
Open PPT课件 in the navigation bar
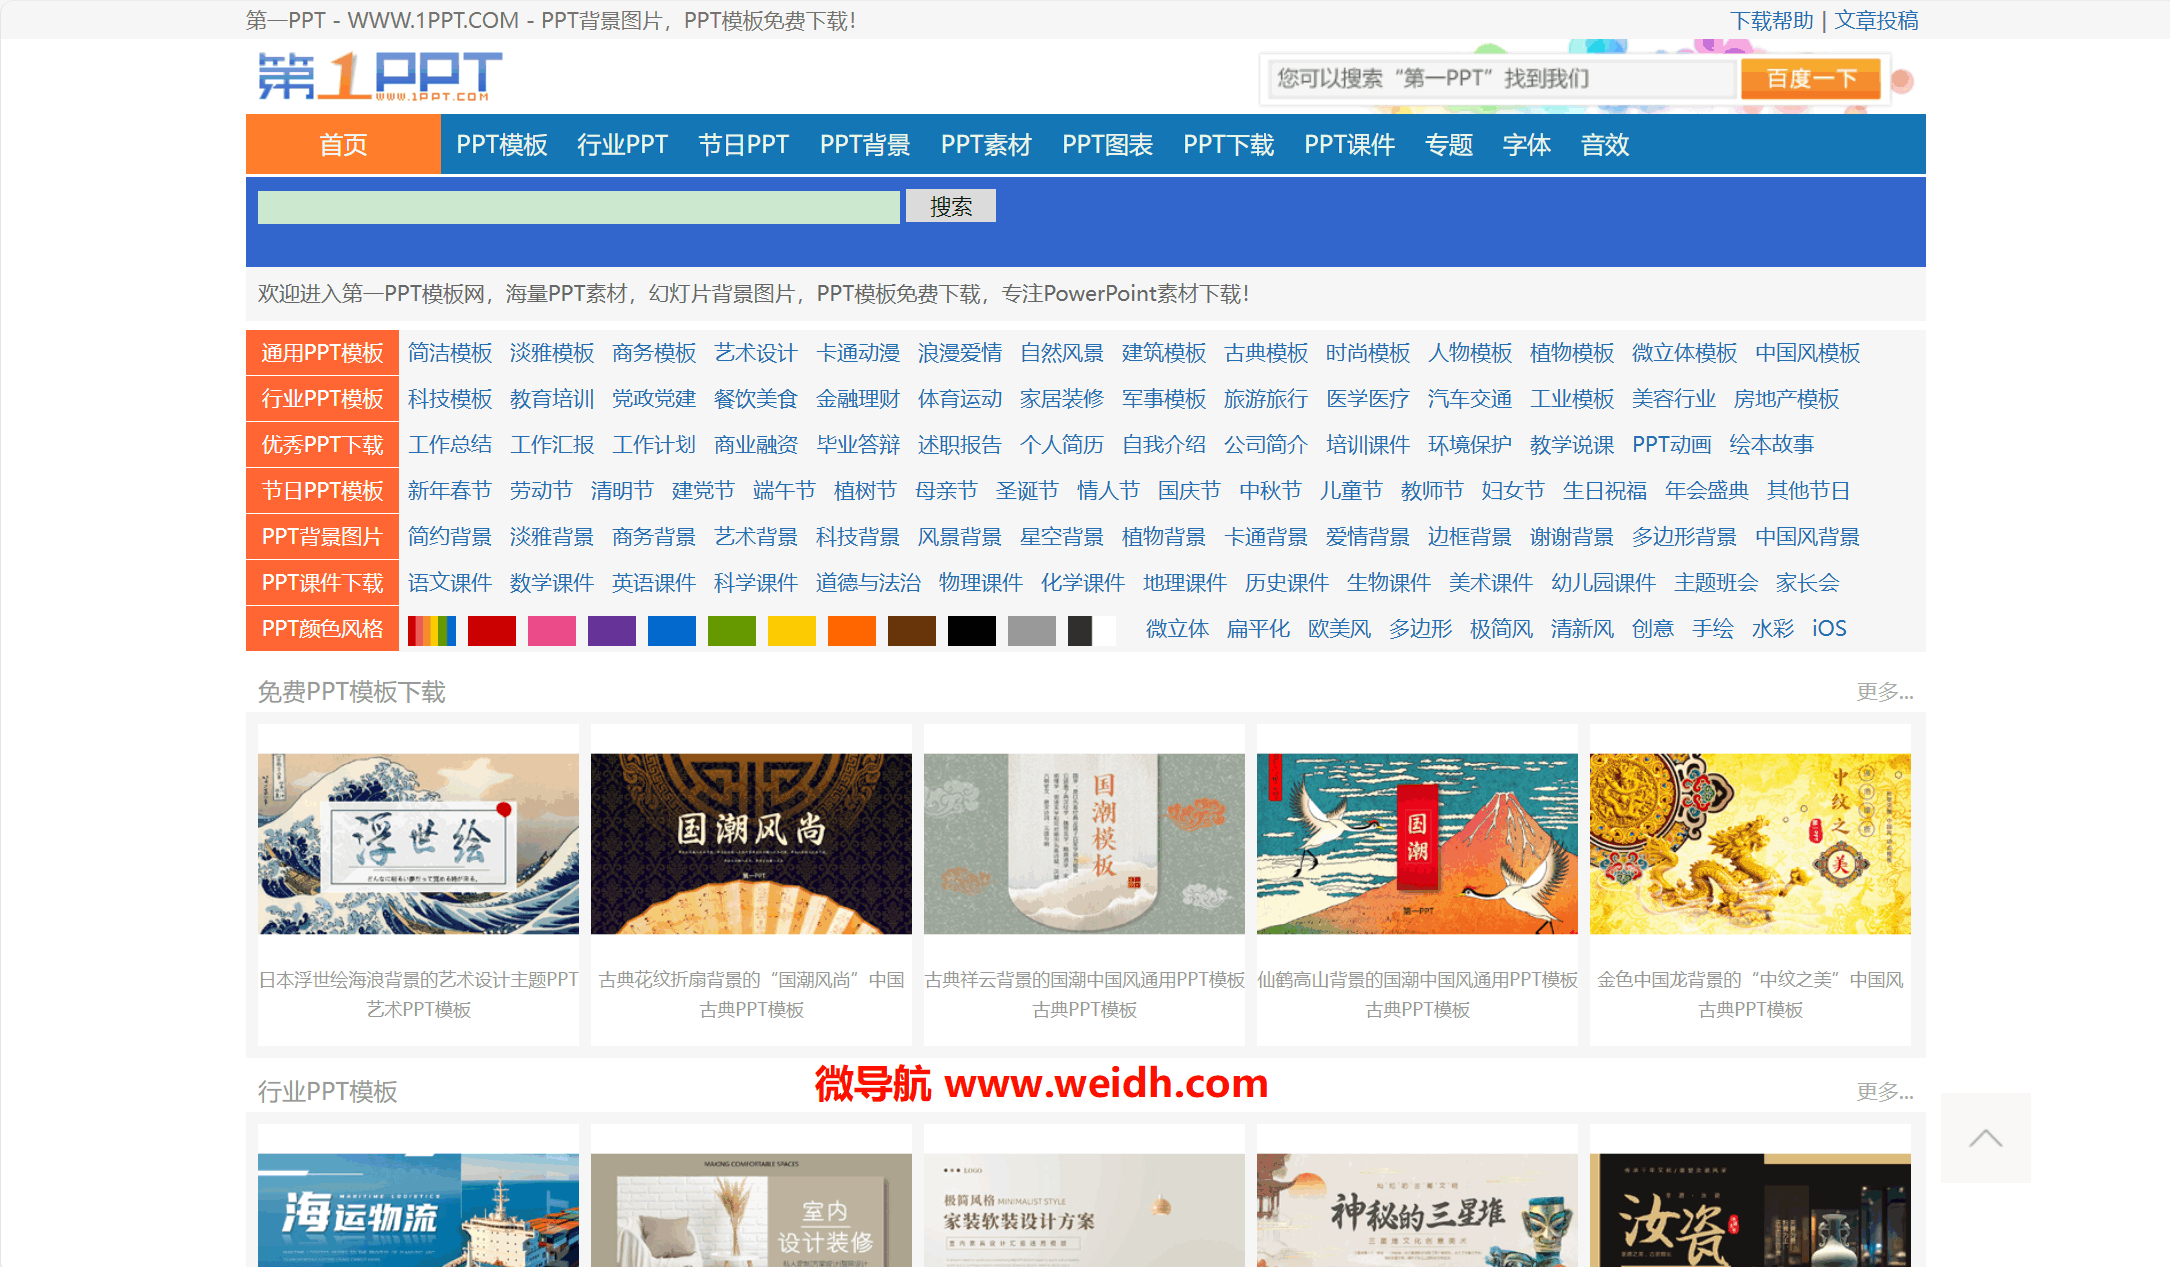tap(1349, 145)
